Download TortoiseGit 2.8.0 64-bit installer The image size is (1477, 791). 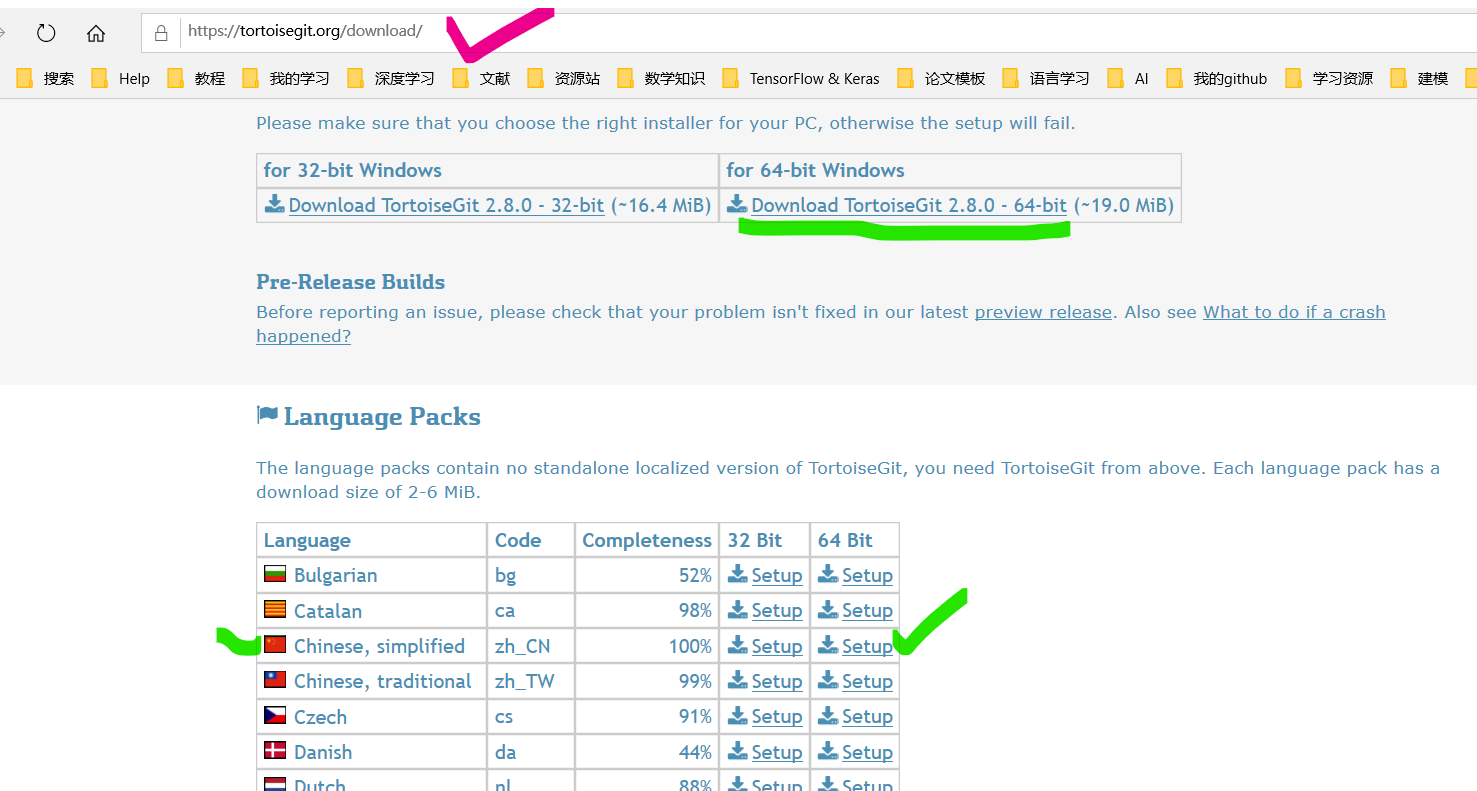click(x=909, y=205)
